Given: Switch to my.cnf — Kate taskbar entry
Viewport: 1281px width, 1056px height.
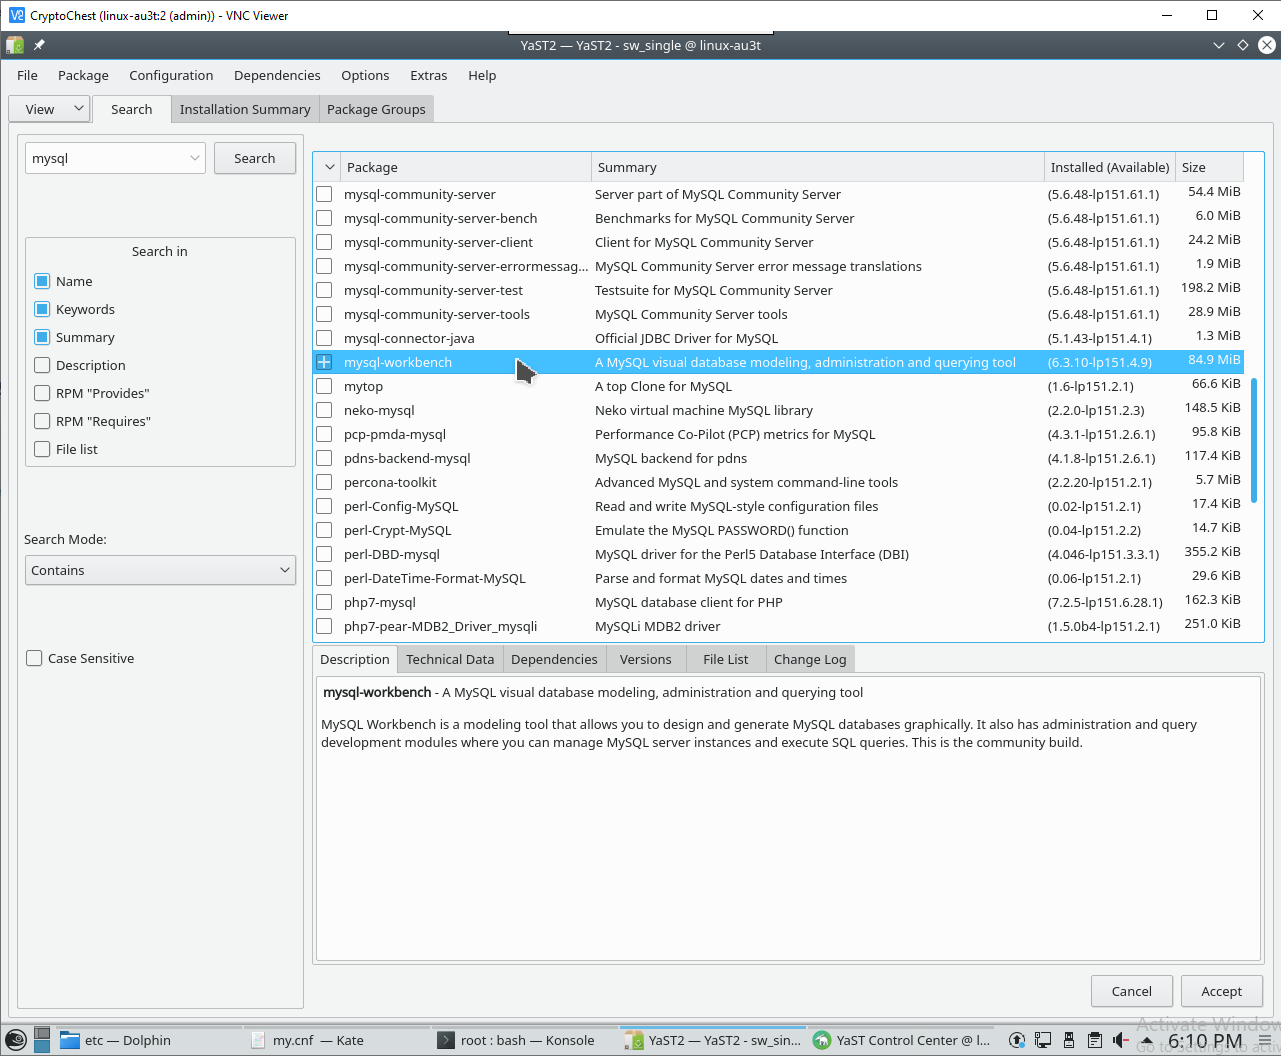Looking at the screenshot, I should (x=337, y=1040).
